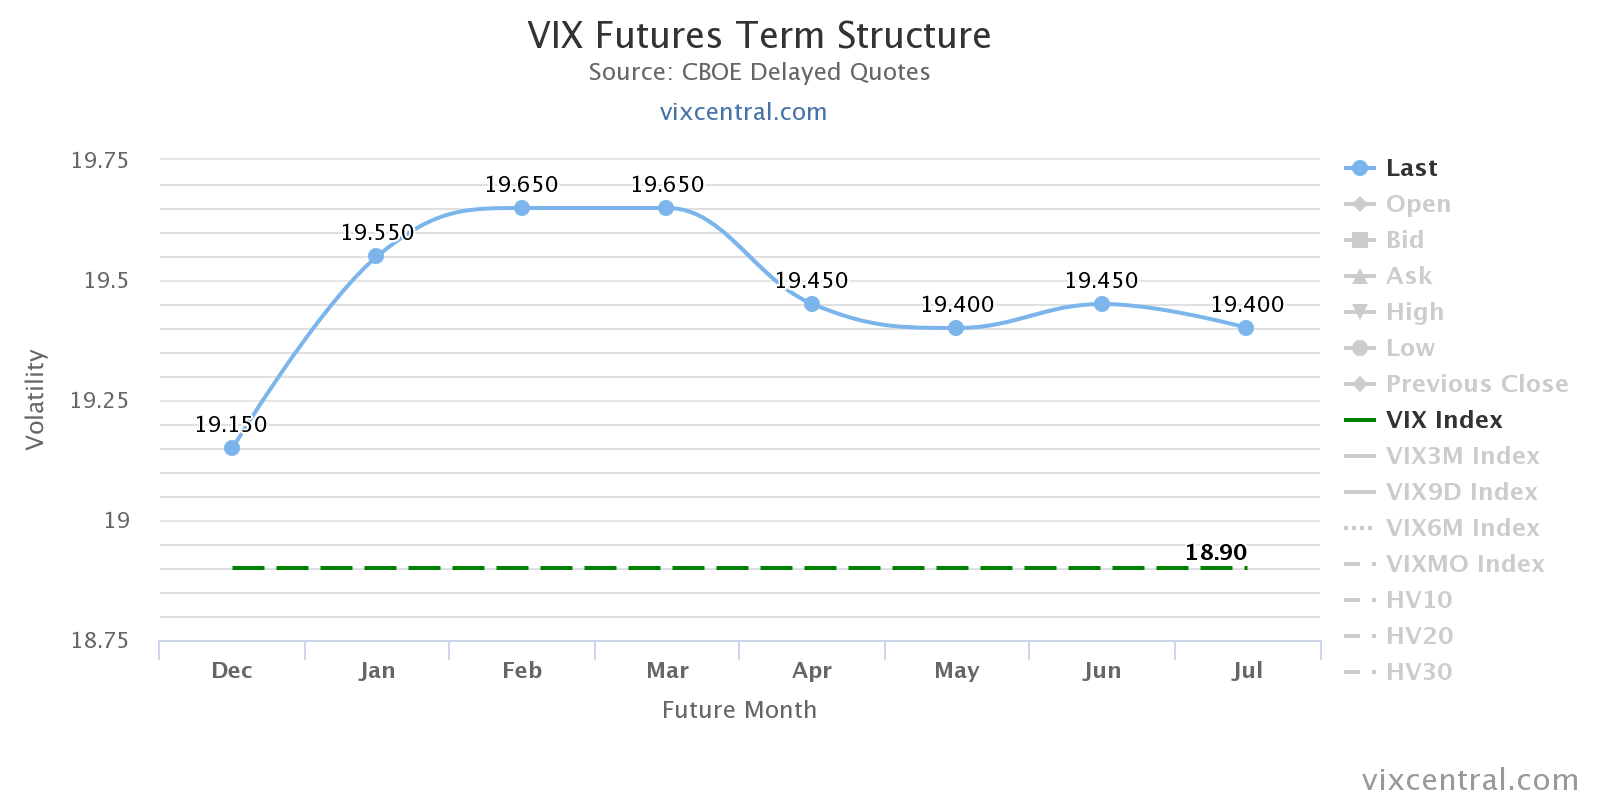Show the VIX9D Index series

[1461, 492]
